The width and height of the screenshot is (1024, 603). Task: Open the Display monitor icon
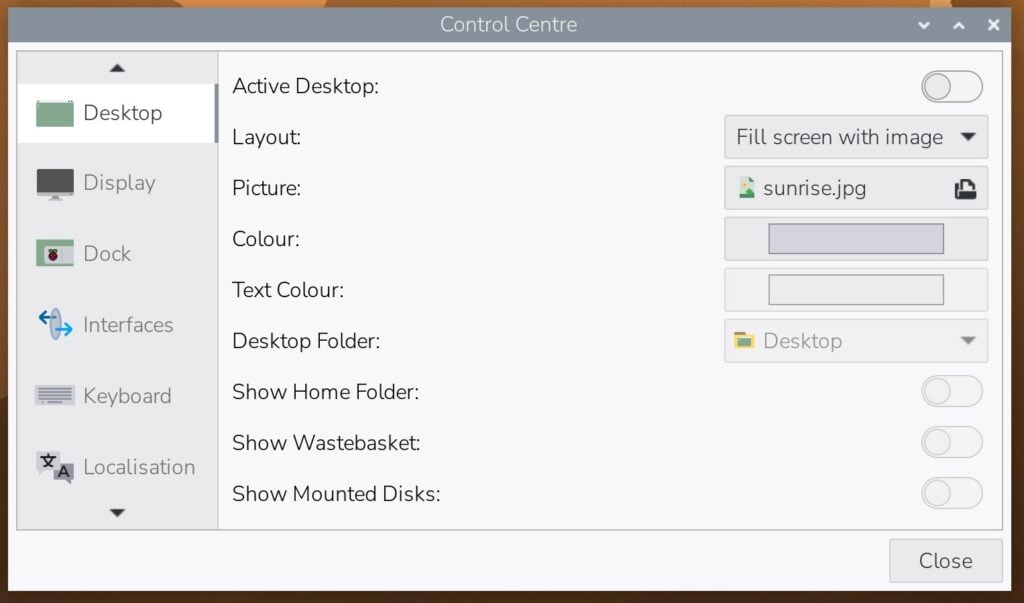55,184
